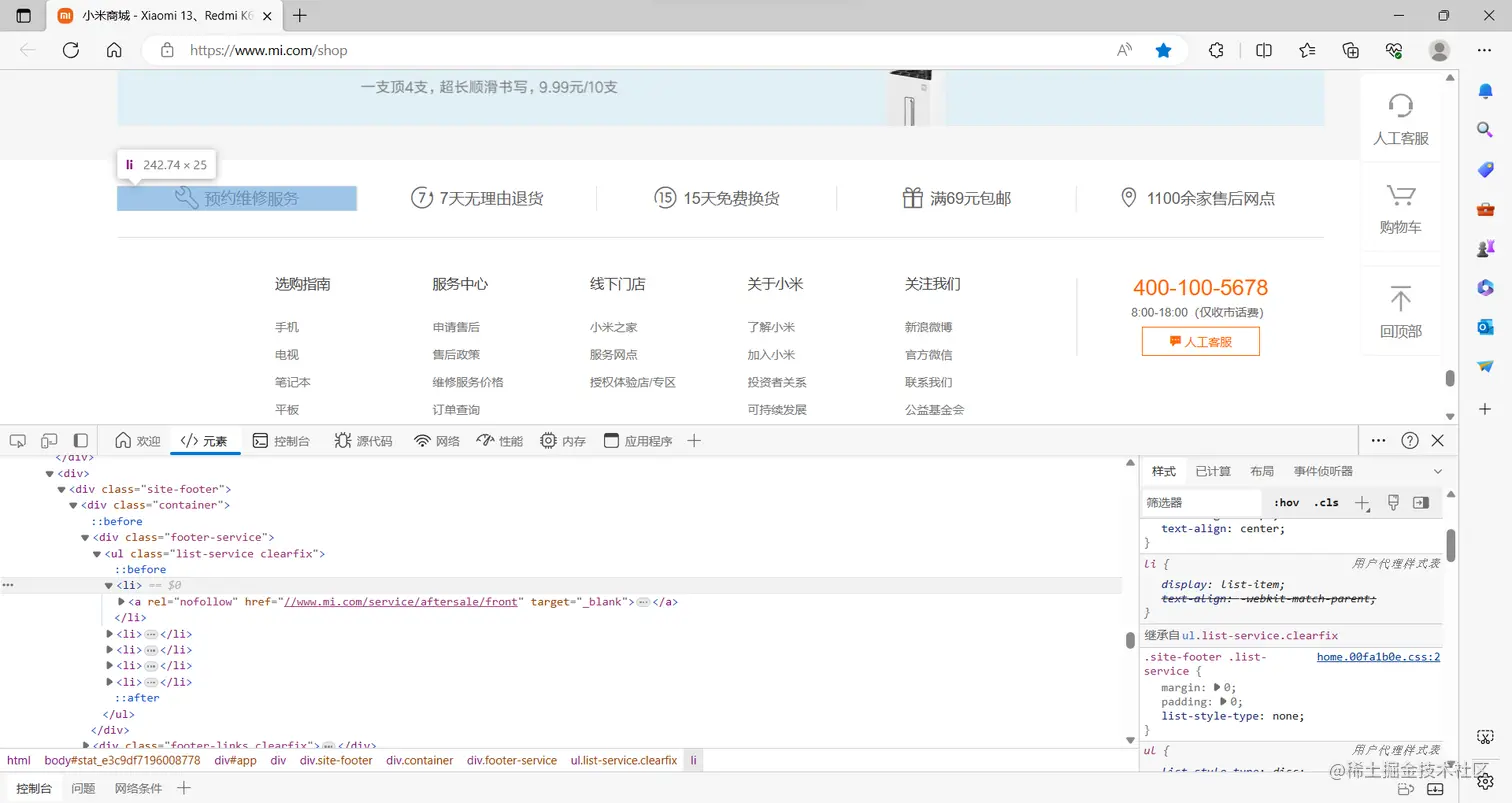Viewport: 1512px width, 803px height.
Task: Close the DevTools panel
Action: click(x=1438, y=441)
